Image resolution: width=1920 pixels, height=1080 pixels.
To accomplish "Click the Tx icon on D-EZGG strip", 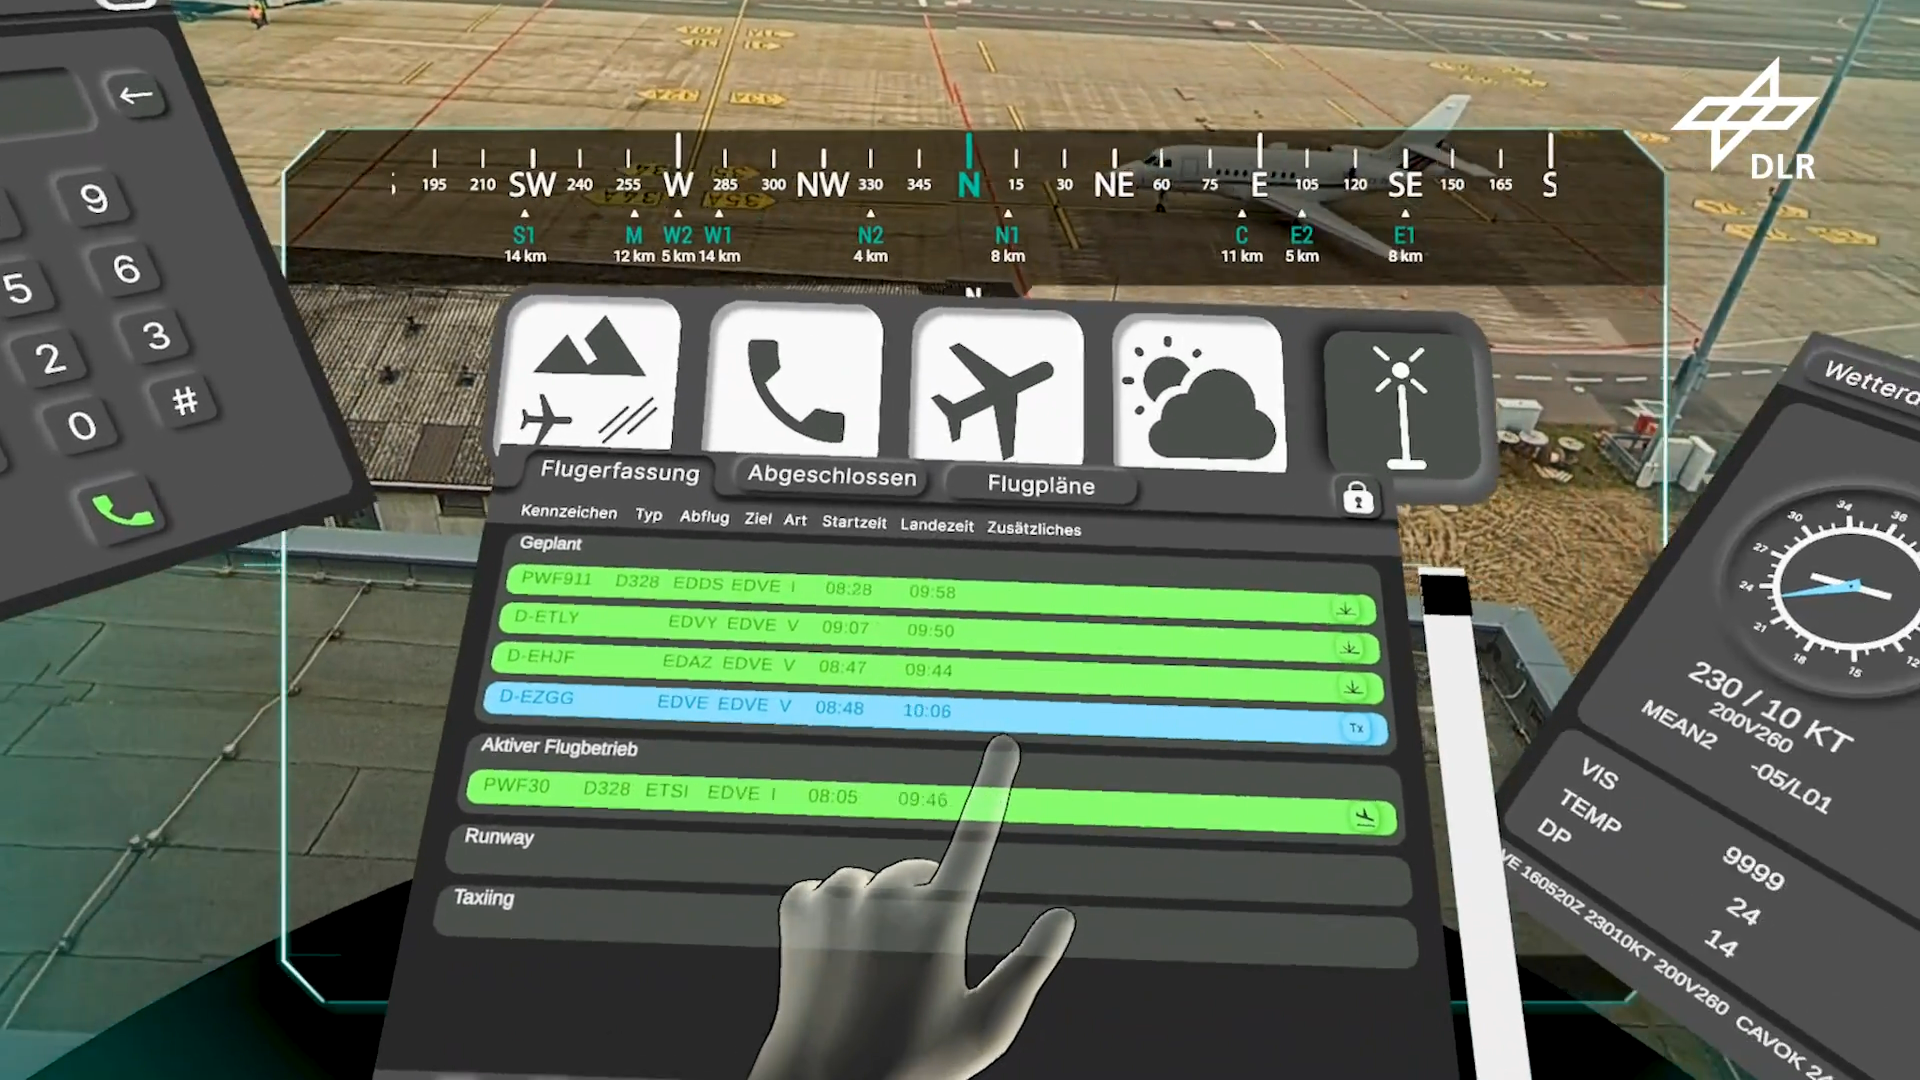I will 1356,728.
